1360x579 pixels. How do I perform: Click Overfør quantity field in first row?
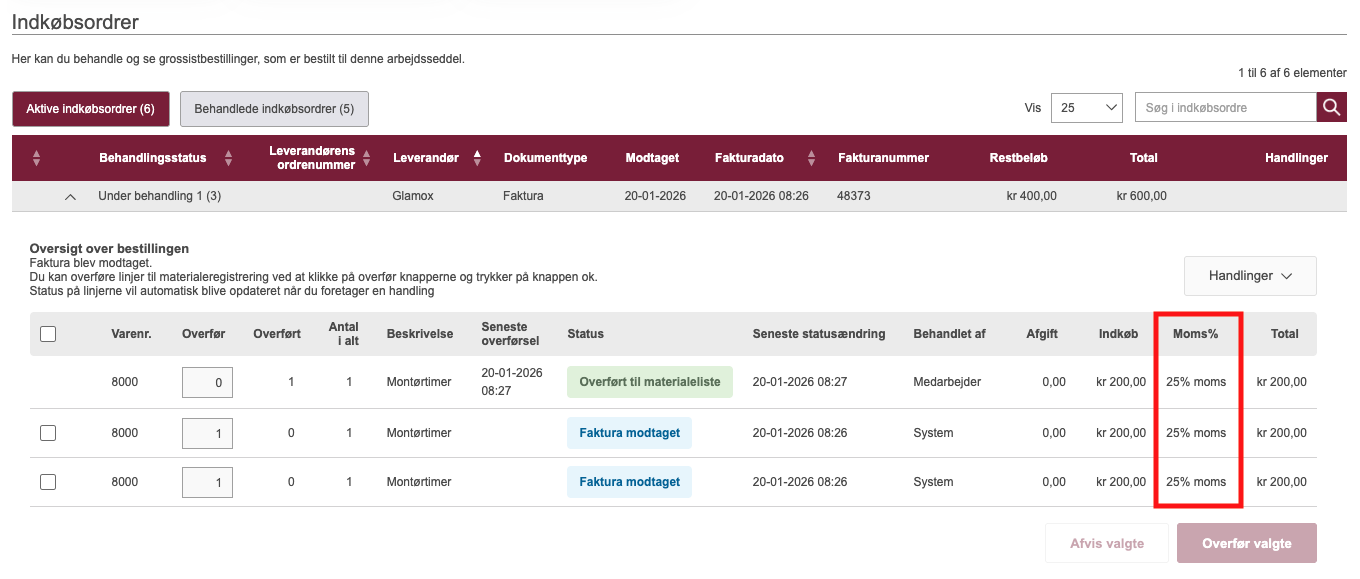tap(207, 382)
